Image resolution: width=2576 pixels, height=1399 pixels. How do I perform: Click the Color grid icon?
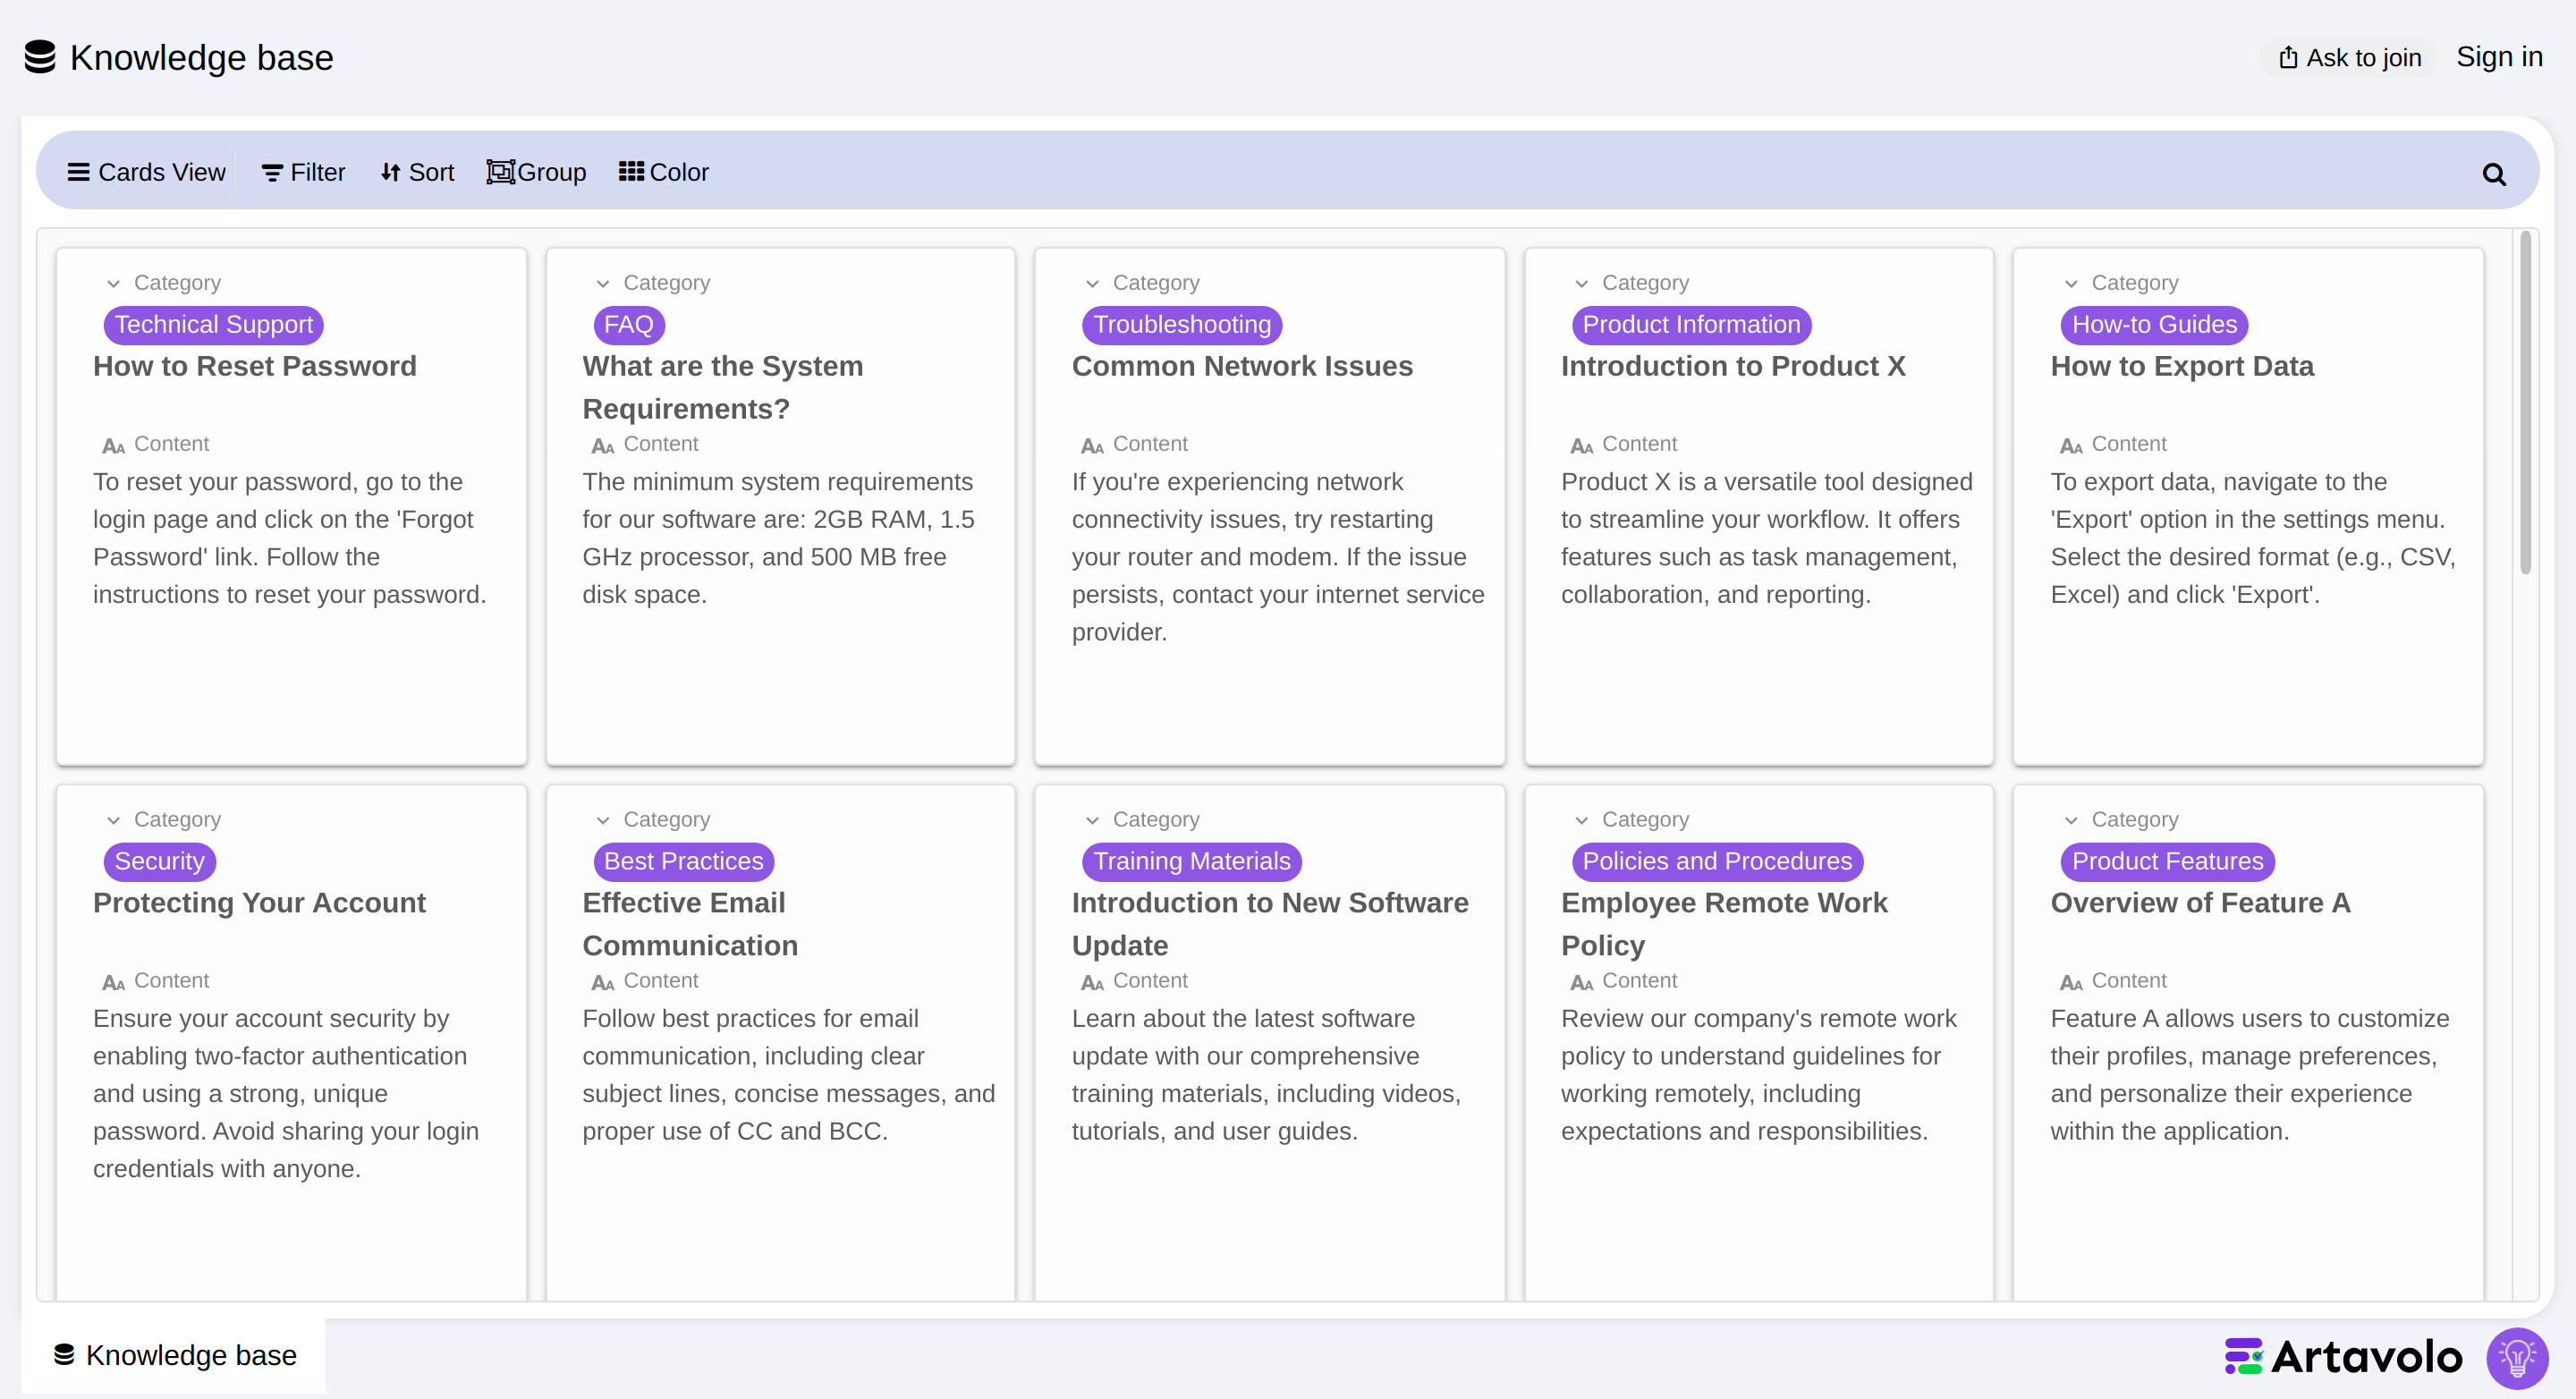(631, 172)
